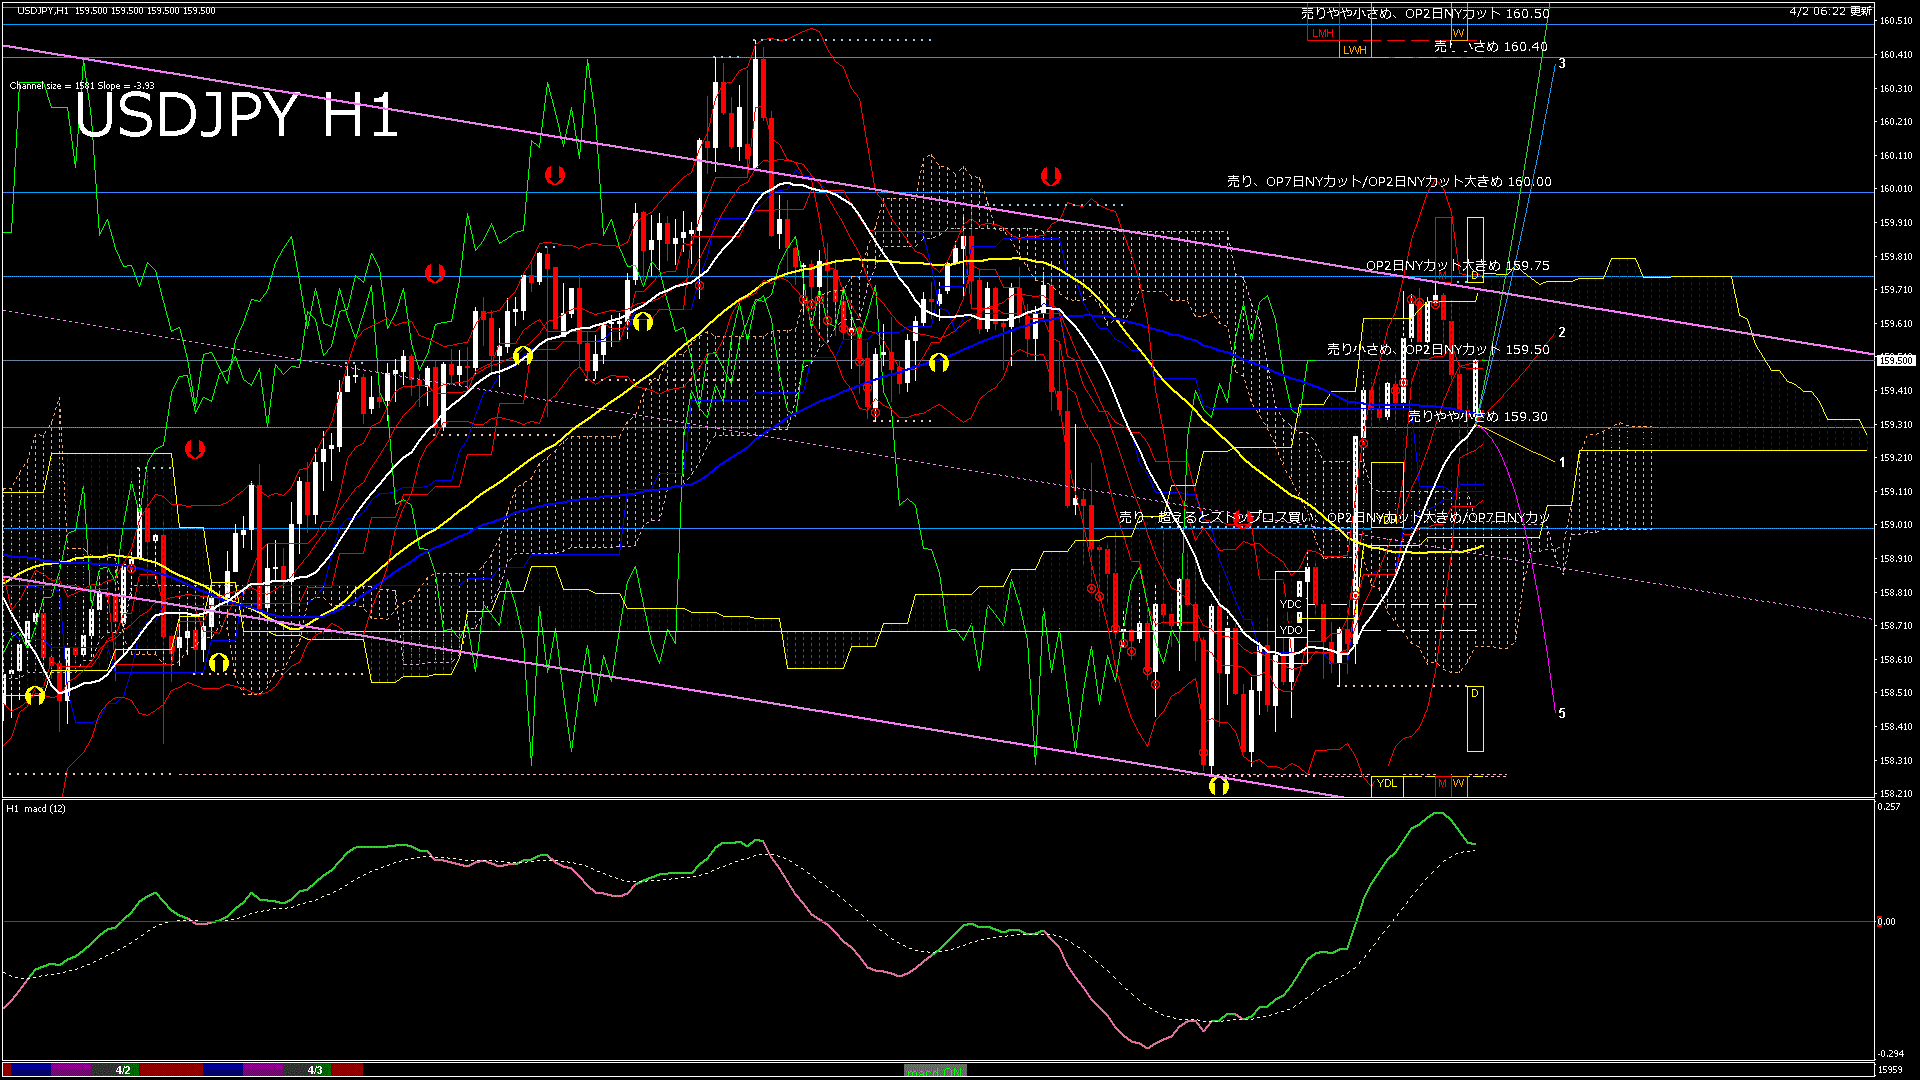Select the YDL marker box
The width and height of the screenshot is (1920, 1080).
click(1386, 783)
